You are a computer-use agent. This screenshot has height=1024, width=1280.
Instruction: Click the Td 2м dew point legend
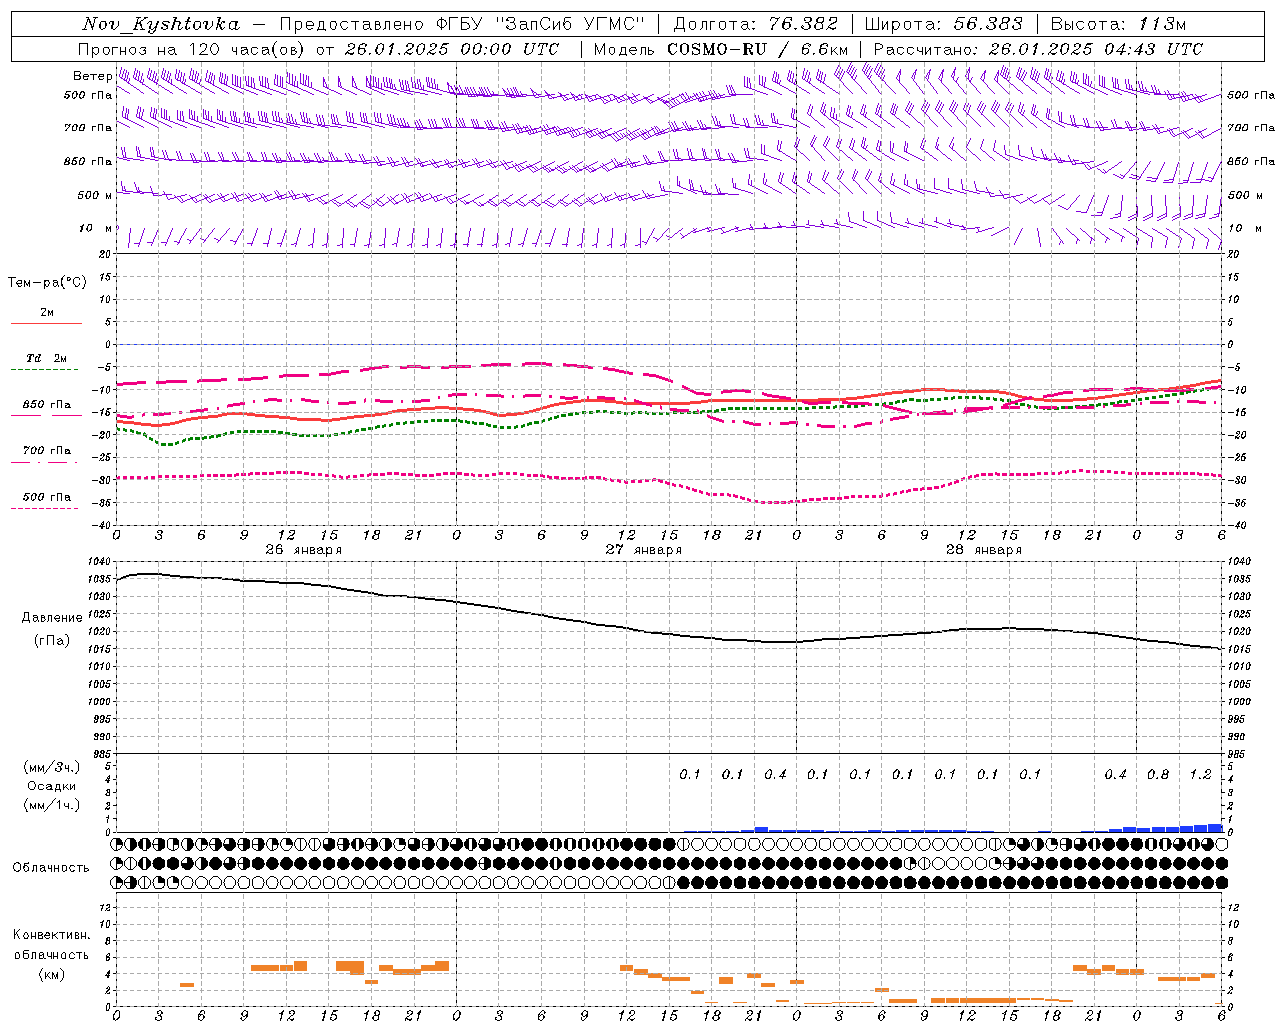click(x=47, y=363)
